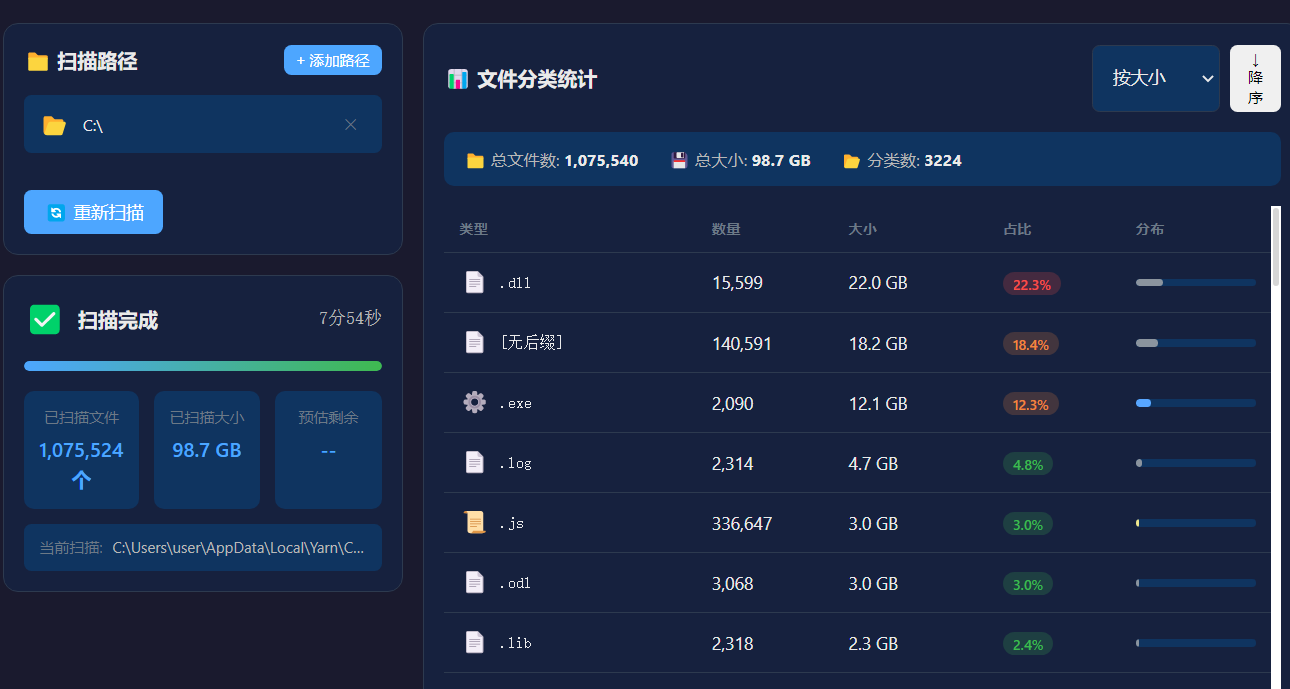Click the 已扫描大小 stat card
Screen dimensions: 1290x689
207,450
